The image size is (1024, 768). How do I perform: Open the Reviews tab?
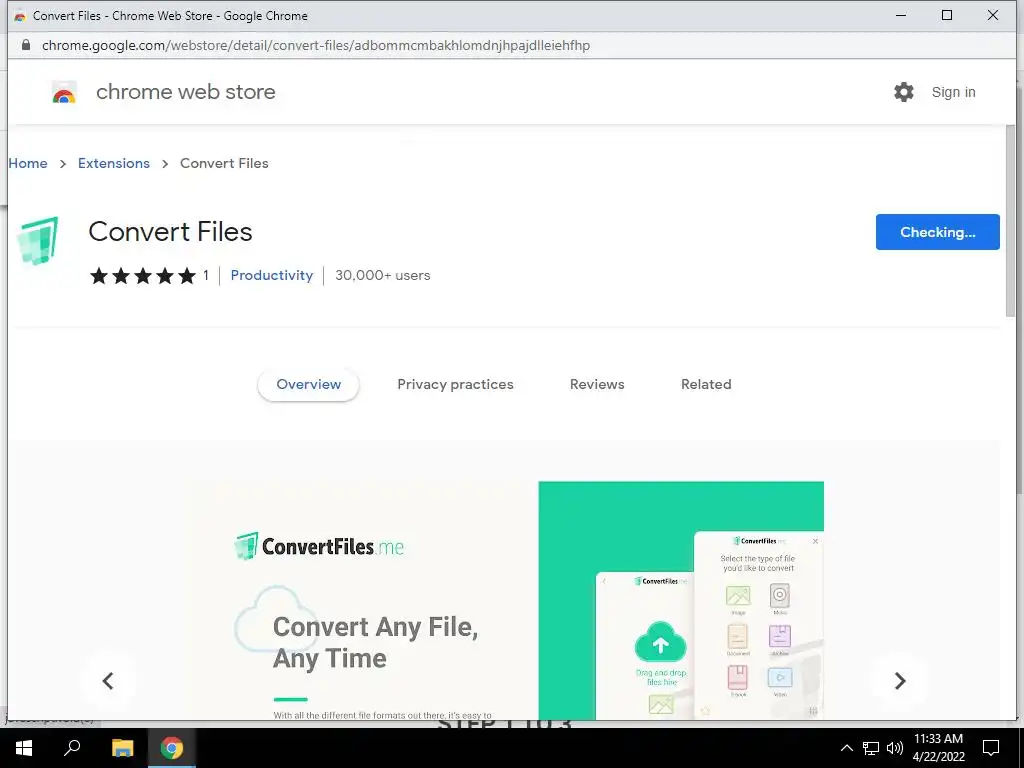coord(597,385)
